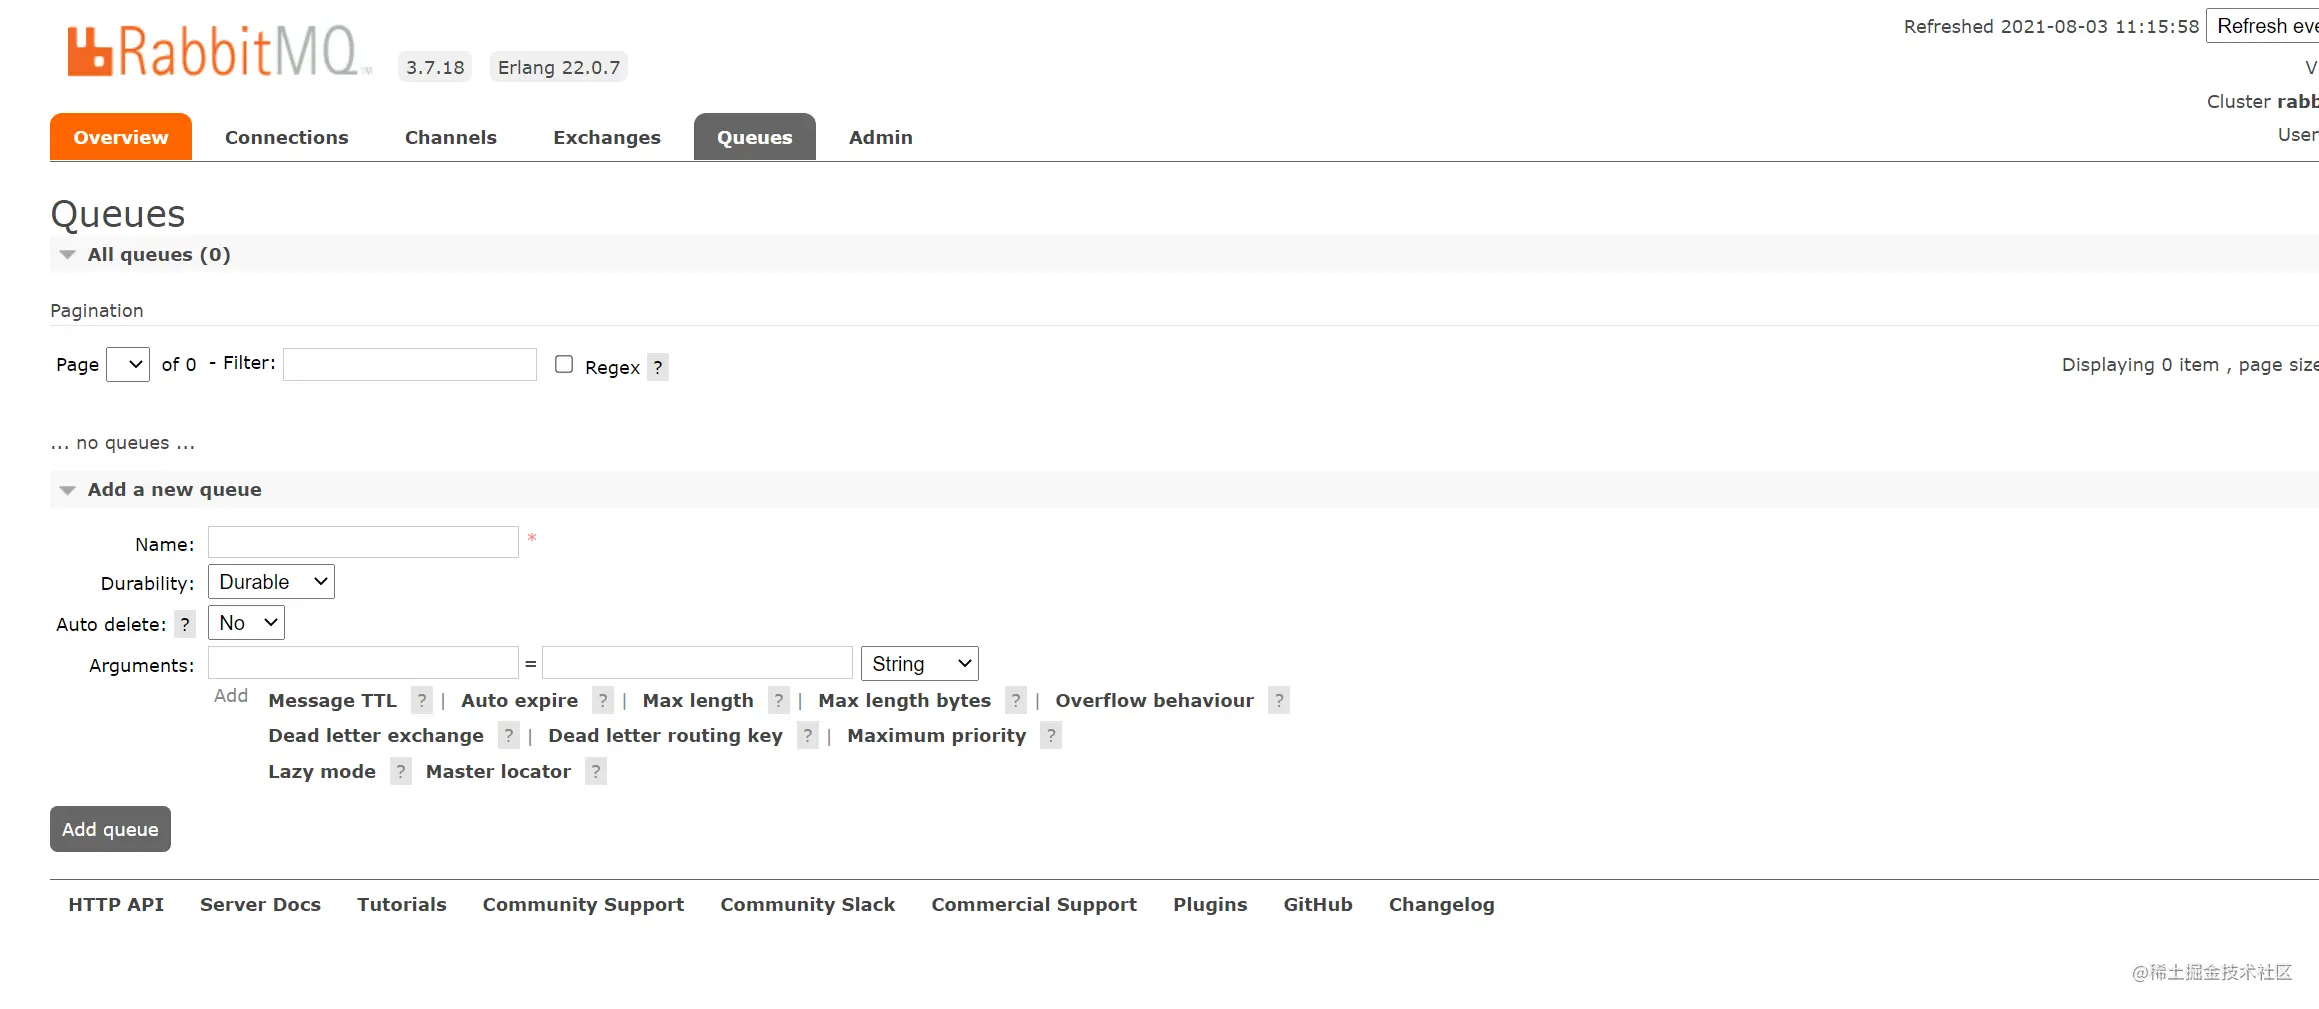Open the GitHub footer link

click(x=1318, y=904)
